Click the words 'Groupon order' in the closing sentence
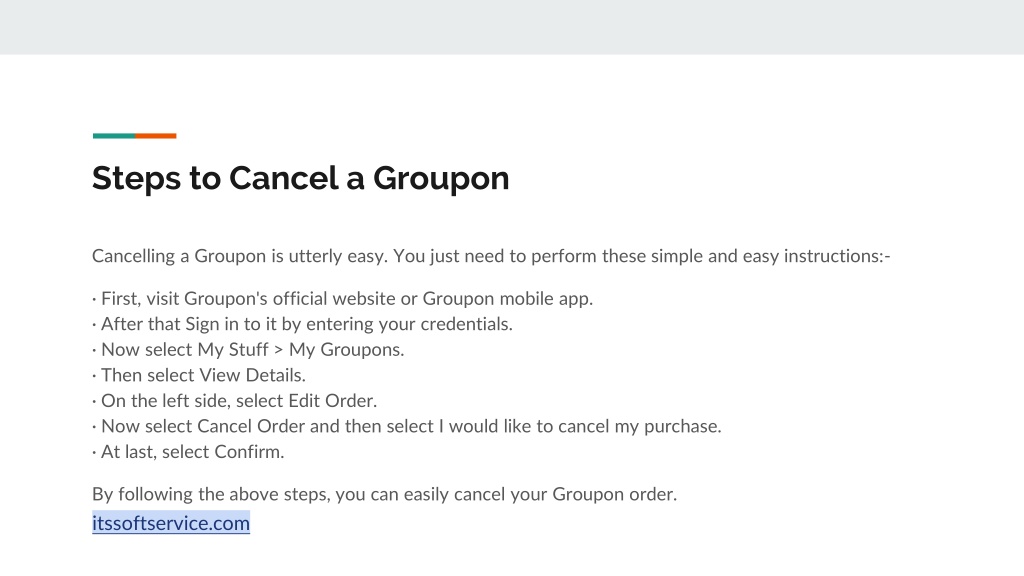Viewport: 1024px width, 576px height. click(613, 494)
